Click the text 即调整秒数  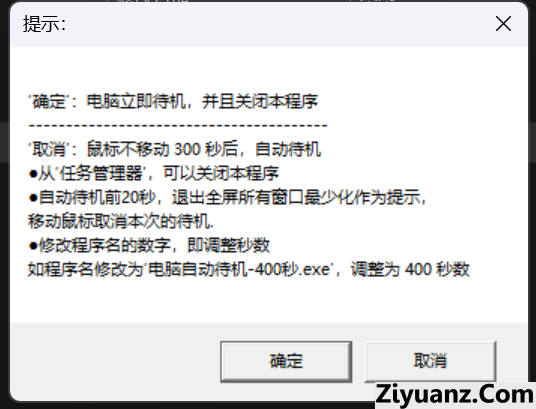point(229,245)
